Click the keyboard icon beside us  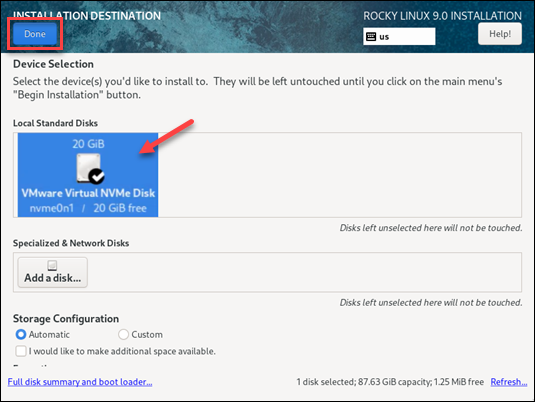click(x=371, y=37)
